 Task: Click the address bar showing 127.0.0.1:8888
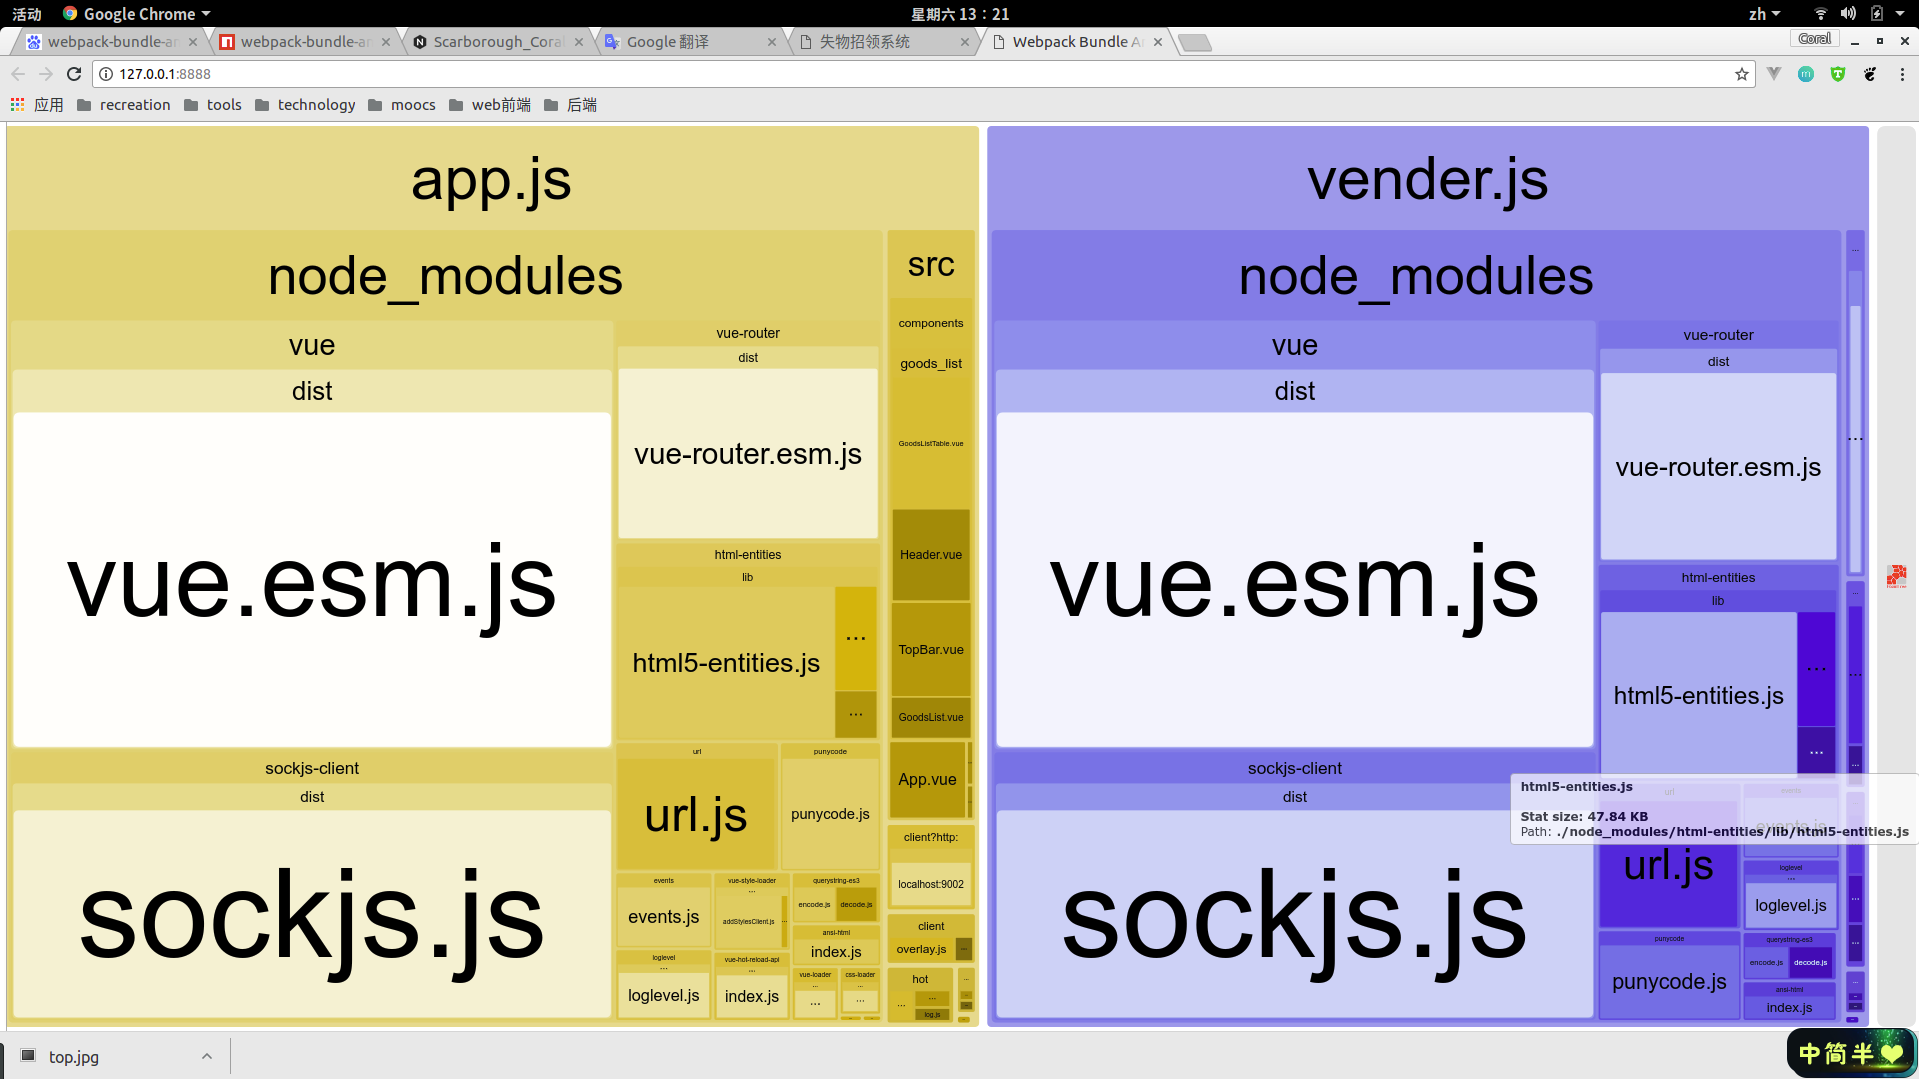[x=900, y=74]
